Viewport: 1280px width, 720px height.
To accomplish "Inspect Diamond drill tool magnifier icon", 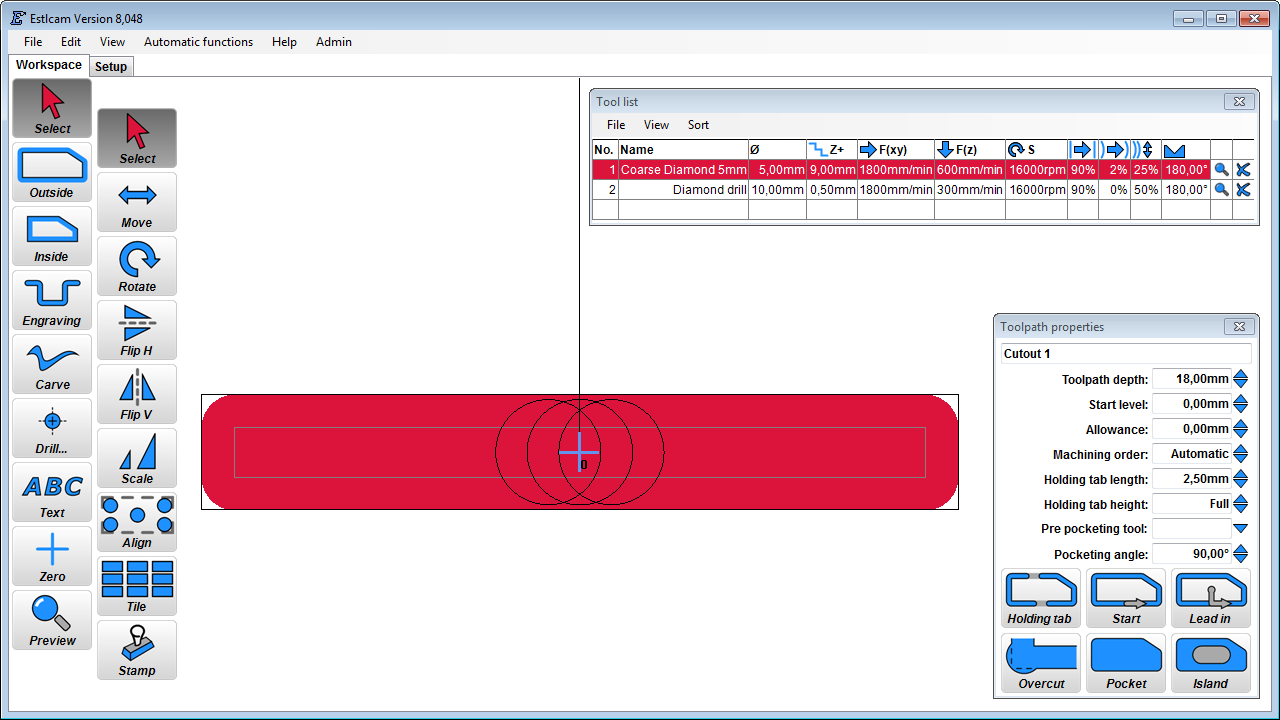I will (x=1221, y=190).
